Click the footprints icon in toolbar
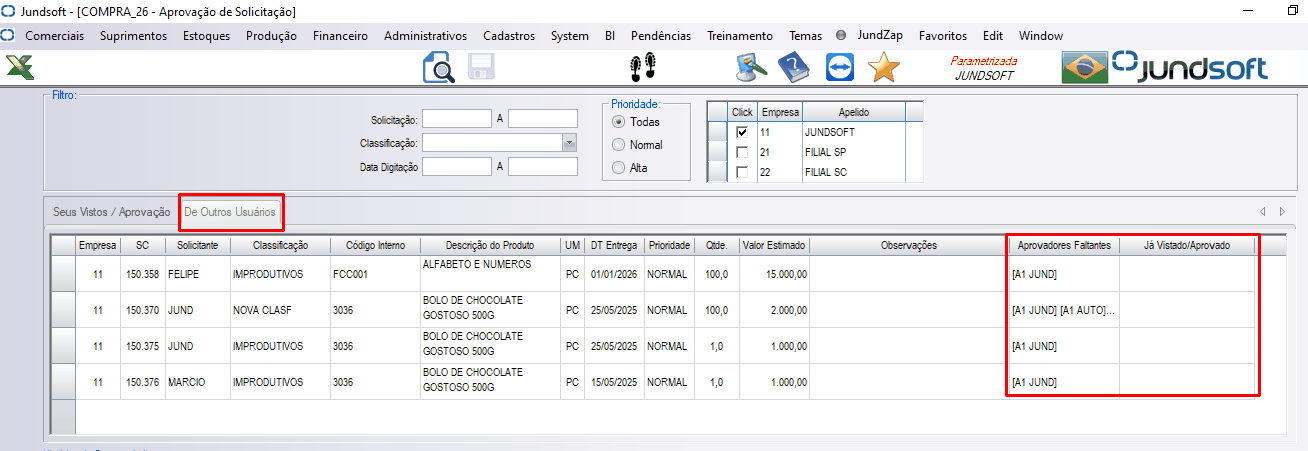Screen dimensions: 1308x451 pos(641,68)
